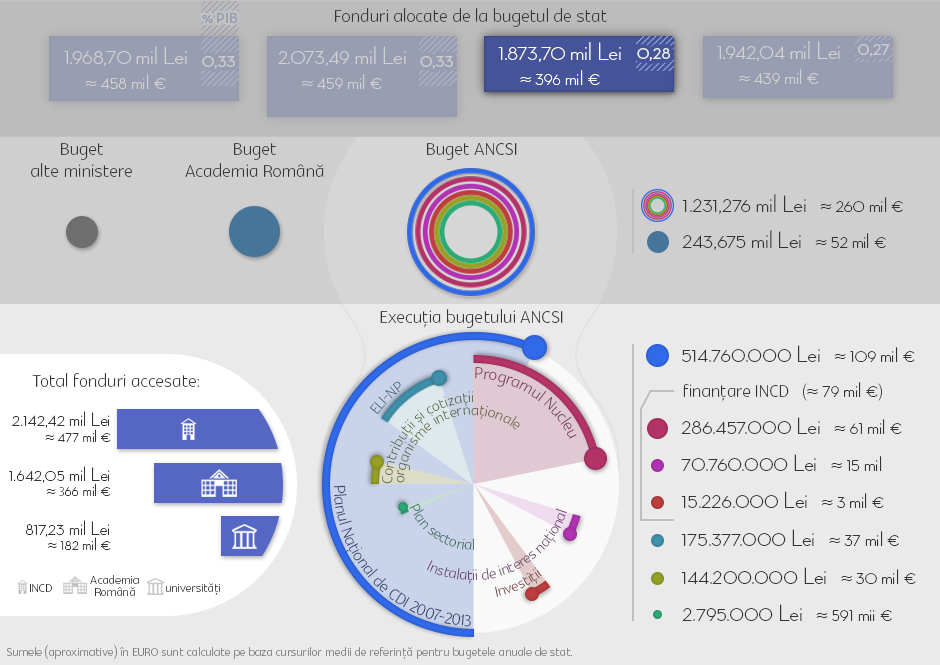The image size is (940, 665).
Task: Click the crimson dot ending Programul Nucleu arc
Action: 595,459
